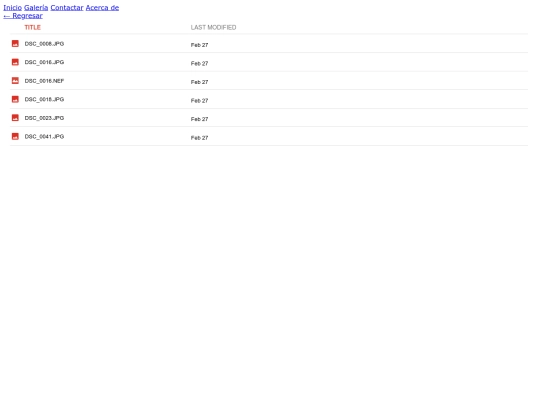The image size is (540, 405).
Task: Click the Feb 27 date in DSC_0008.JPG row
Action: click(199, 45)
